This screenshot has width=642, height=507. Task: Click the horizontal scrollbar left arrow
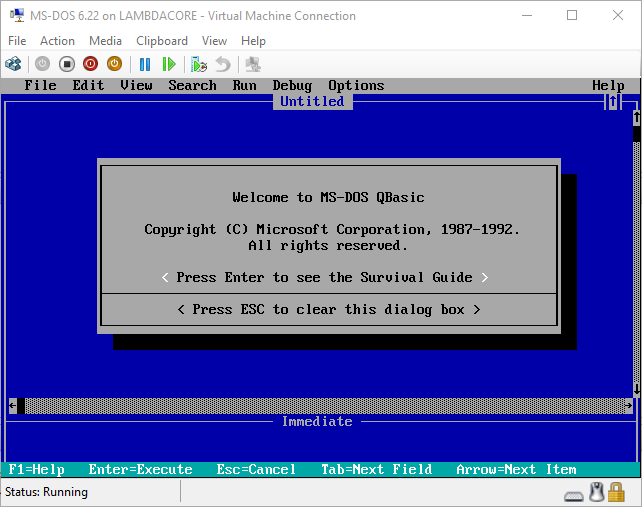[13, 405]
